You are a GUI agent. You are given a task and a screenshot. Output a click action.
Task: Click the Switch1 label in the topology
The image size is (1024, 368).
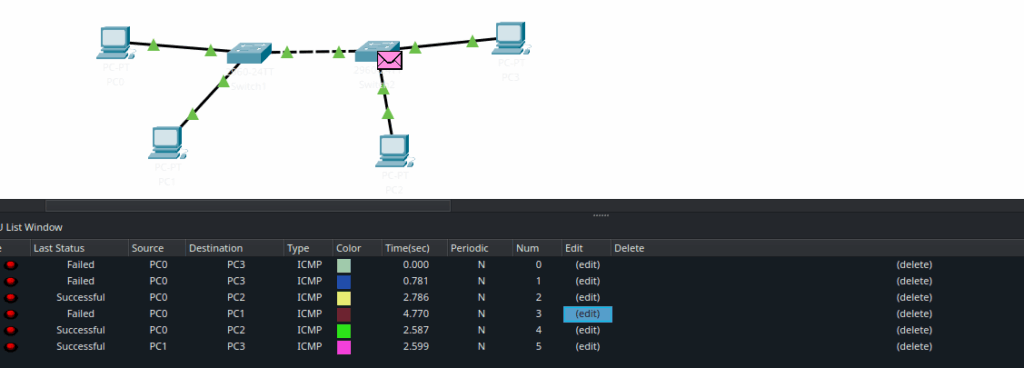coord(249,87)
